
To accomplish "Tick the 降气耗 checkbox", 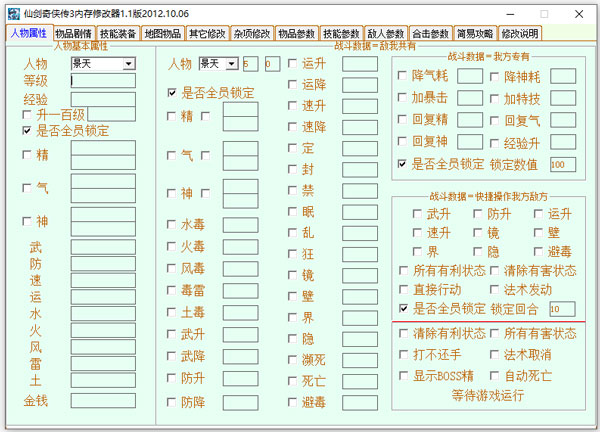I will pos(404,77).
